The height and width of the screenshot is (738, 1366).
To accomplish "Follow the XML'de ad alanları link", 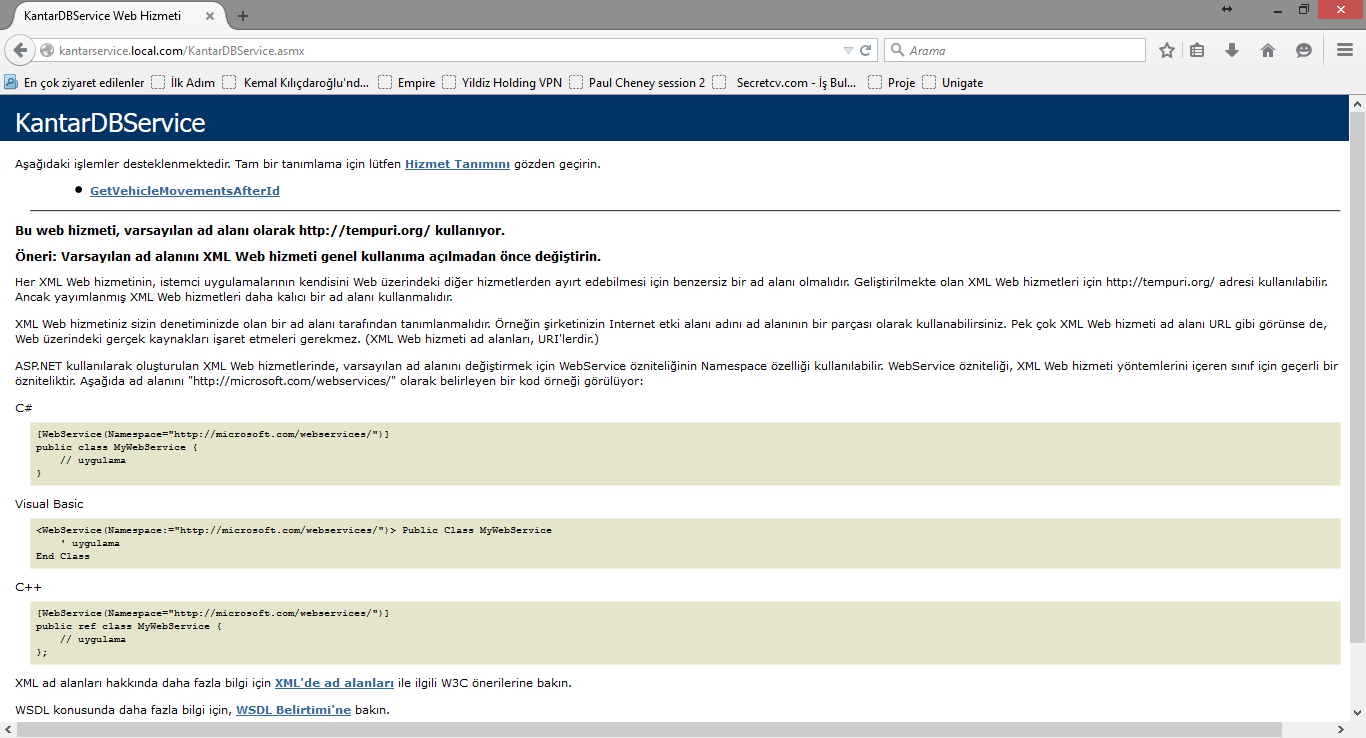I will tap(334, 683).
